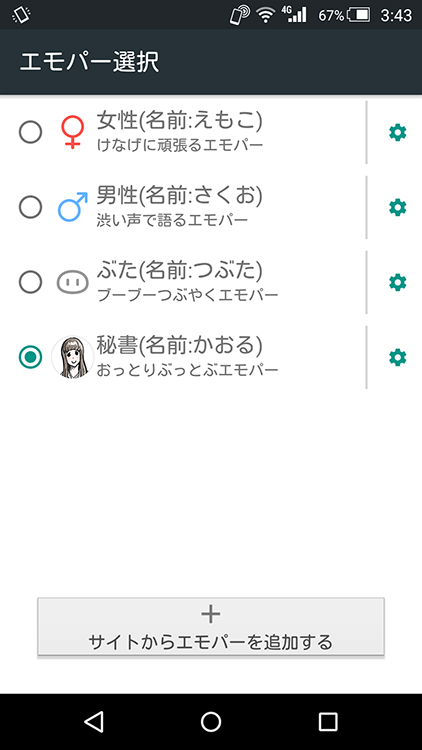Click the selected 秘書 かおる radio button
422x750 pixels.
click(31, 357)
